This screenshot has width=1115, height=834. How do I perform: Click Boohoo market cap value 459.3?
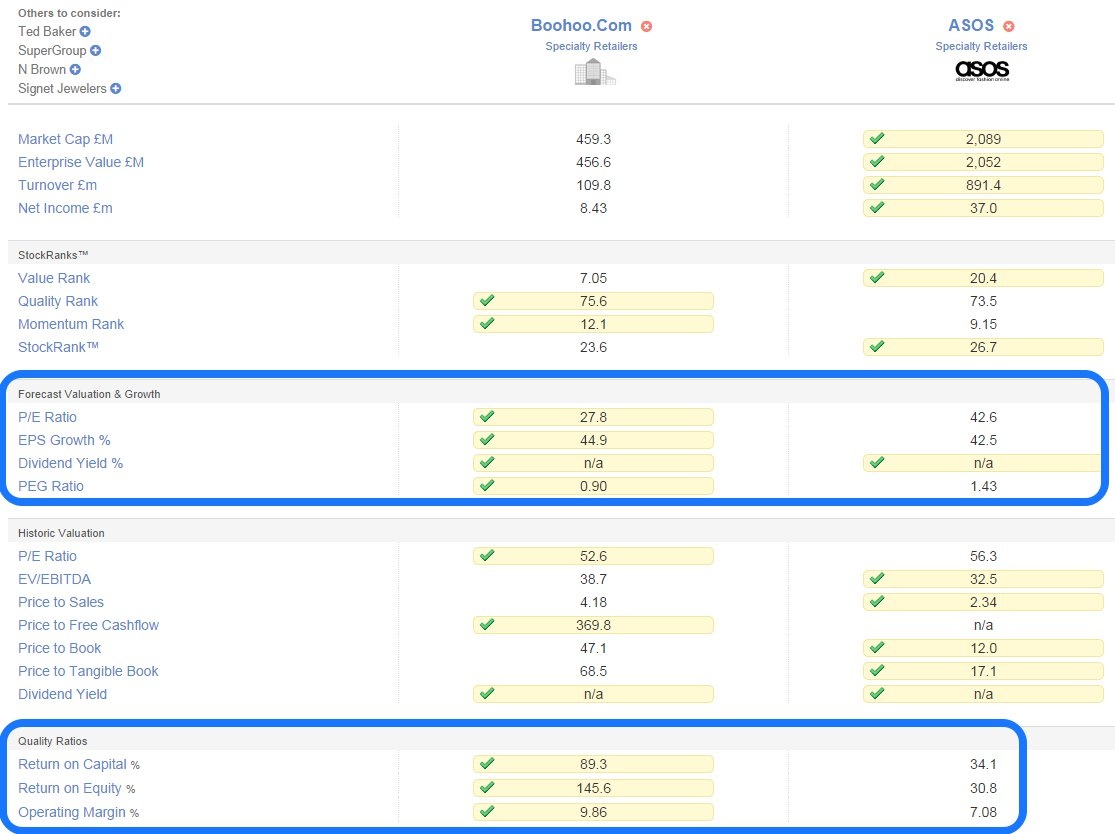(x=593, y=139)
